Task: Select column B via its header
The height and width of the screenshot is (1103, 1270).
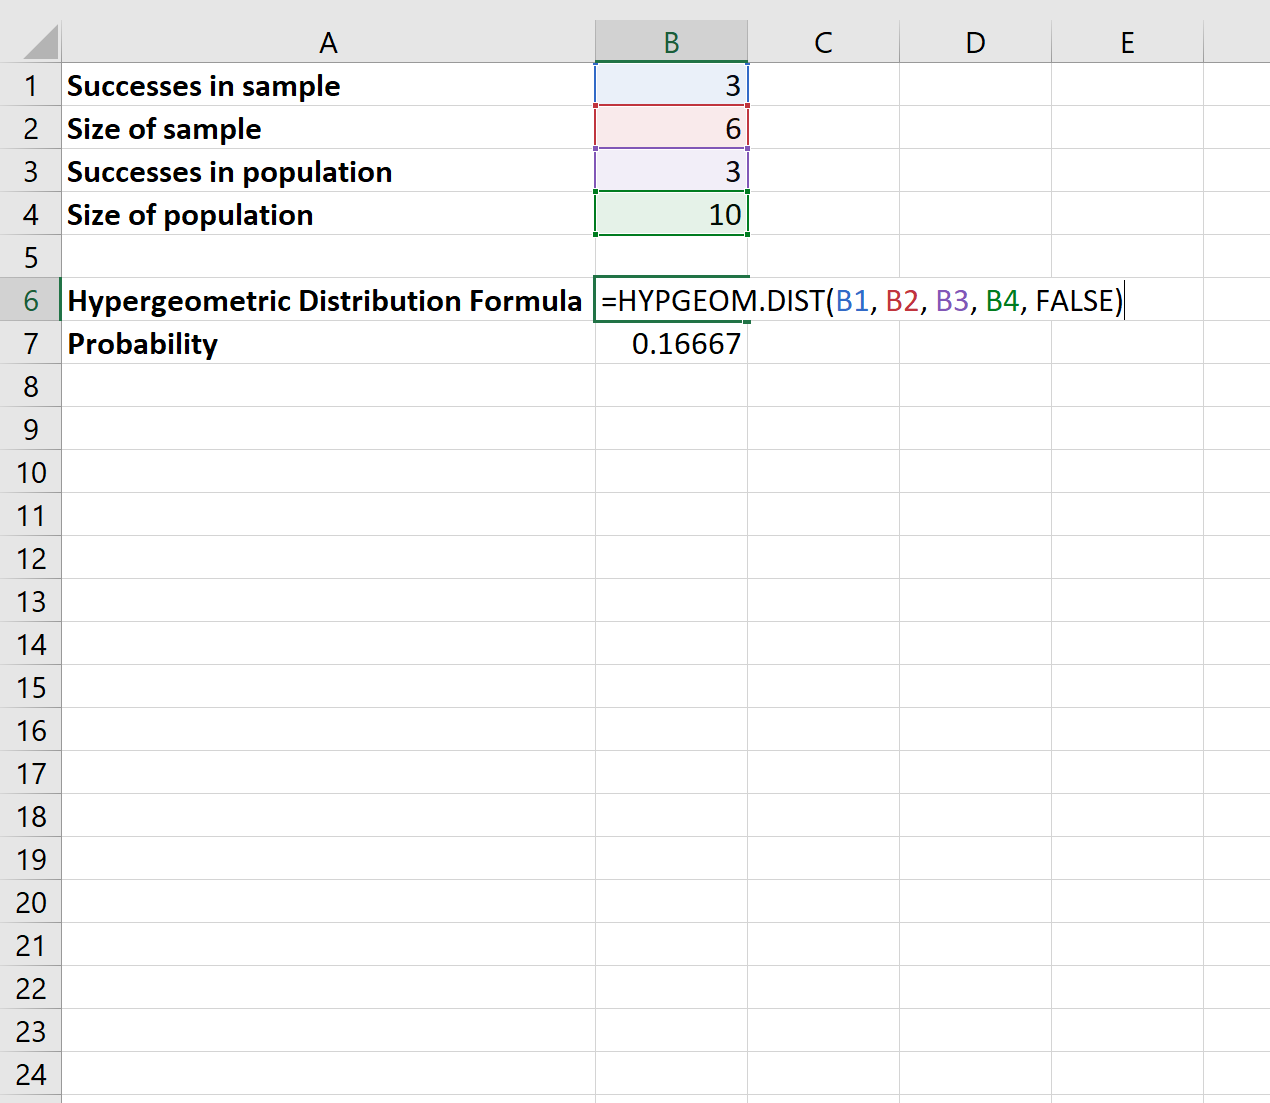Action: tap(670, 42)
